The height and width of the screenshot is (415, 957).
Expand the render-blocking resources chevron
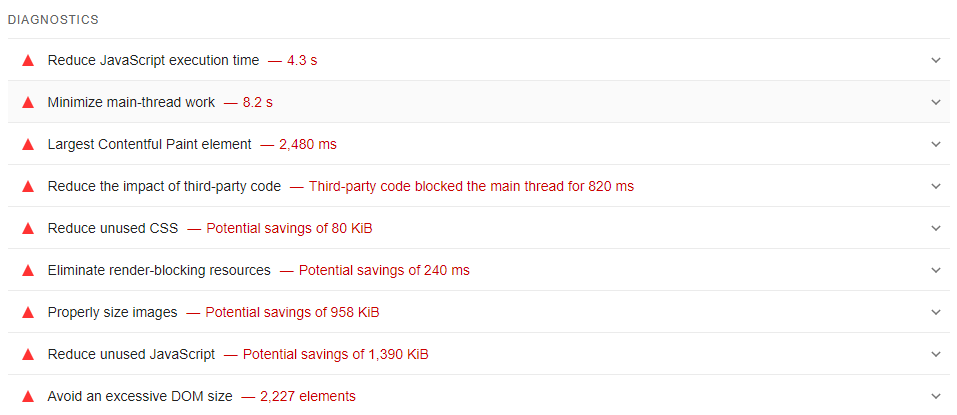936,270
